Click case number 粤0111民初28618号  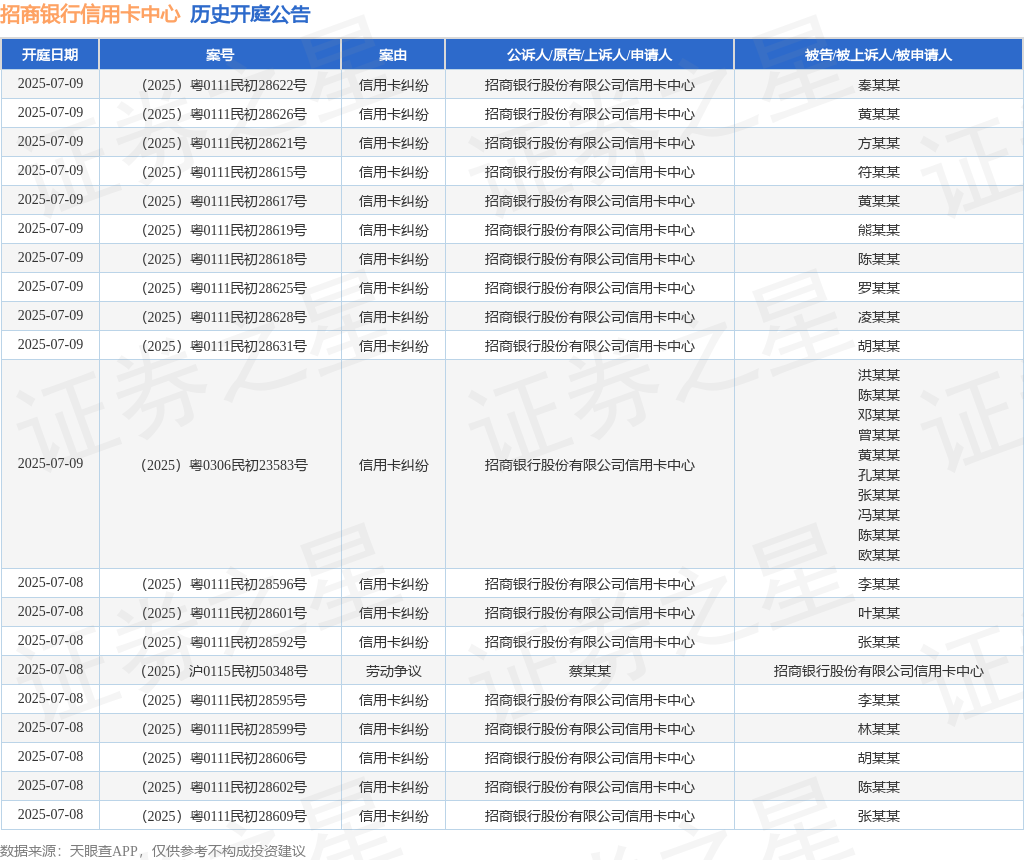pos(224,259)
